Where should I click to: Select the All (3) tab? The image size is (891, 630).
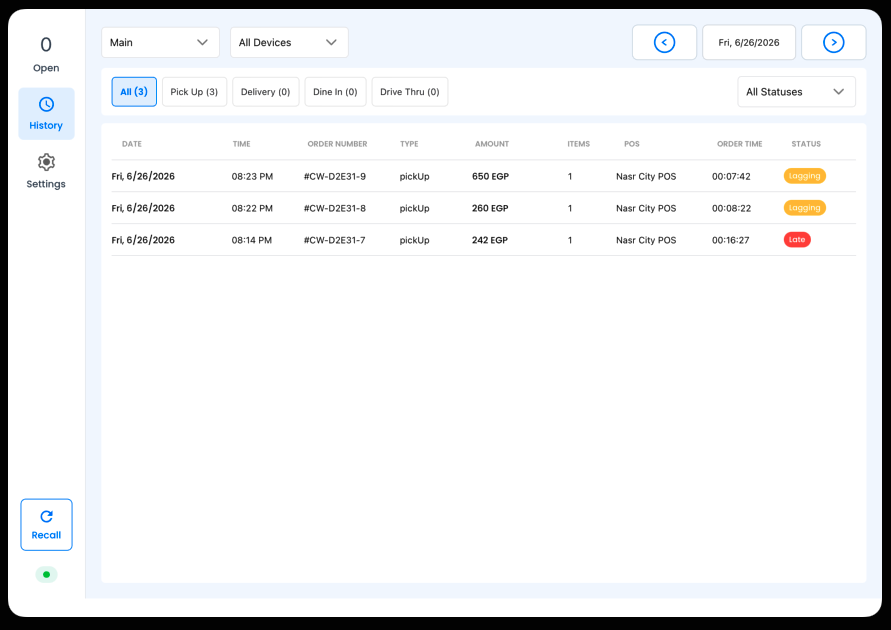[134, 92]
